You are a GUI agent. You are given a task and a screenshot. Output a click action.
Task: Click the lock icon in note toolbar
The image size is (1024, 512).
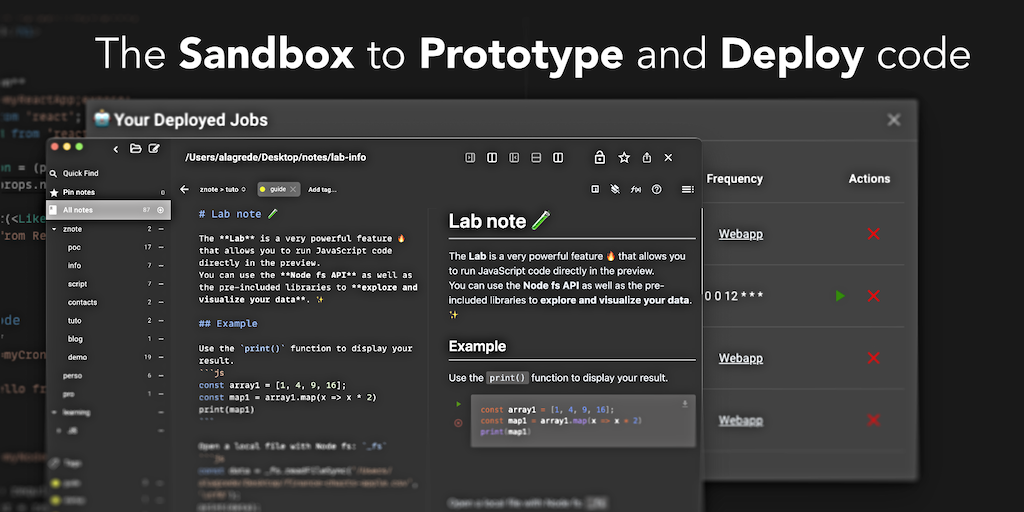[600, 158]
